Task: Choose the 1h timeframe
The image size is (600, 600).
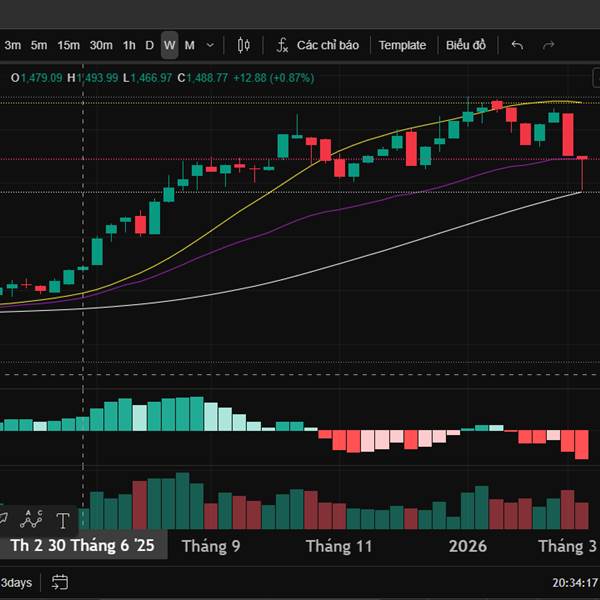Action: [x=129, y=45]
